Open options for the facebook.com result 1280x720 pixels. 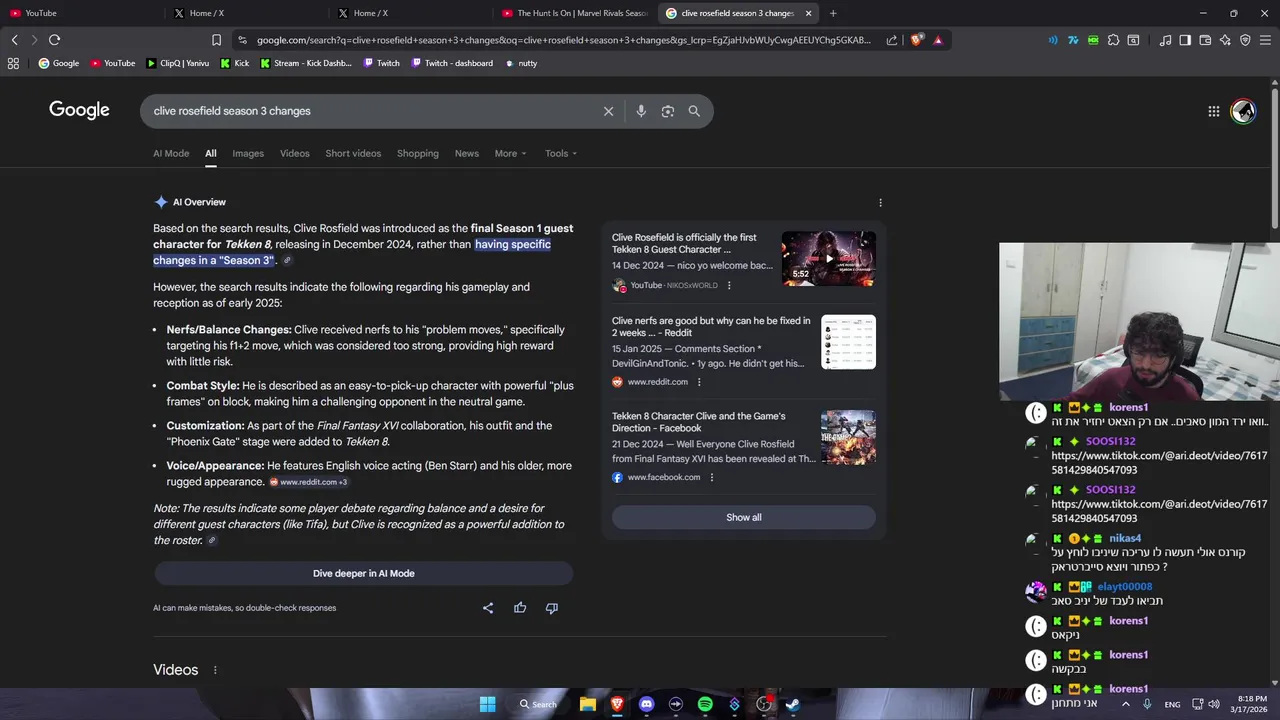click(712, 477)
